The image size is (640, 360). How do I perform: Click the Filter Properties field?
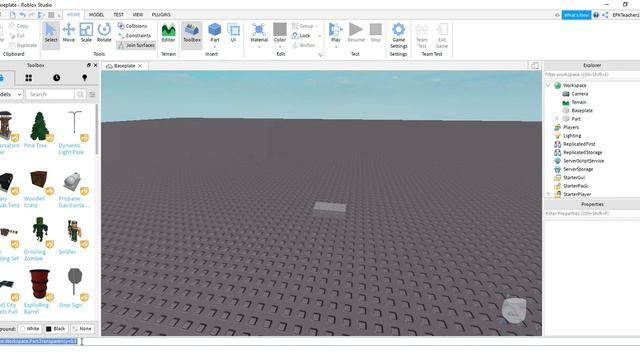pyautogui.click(x=592, y=213)
